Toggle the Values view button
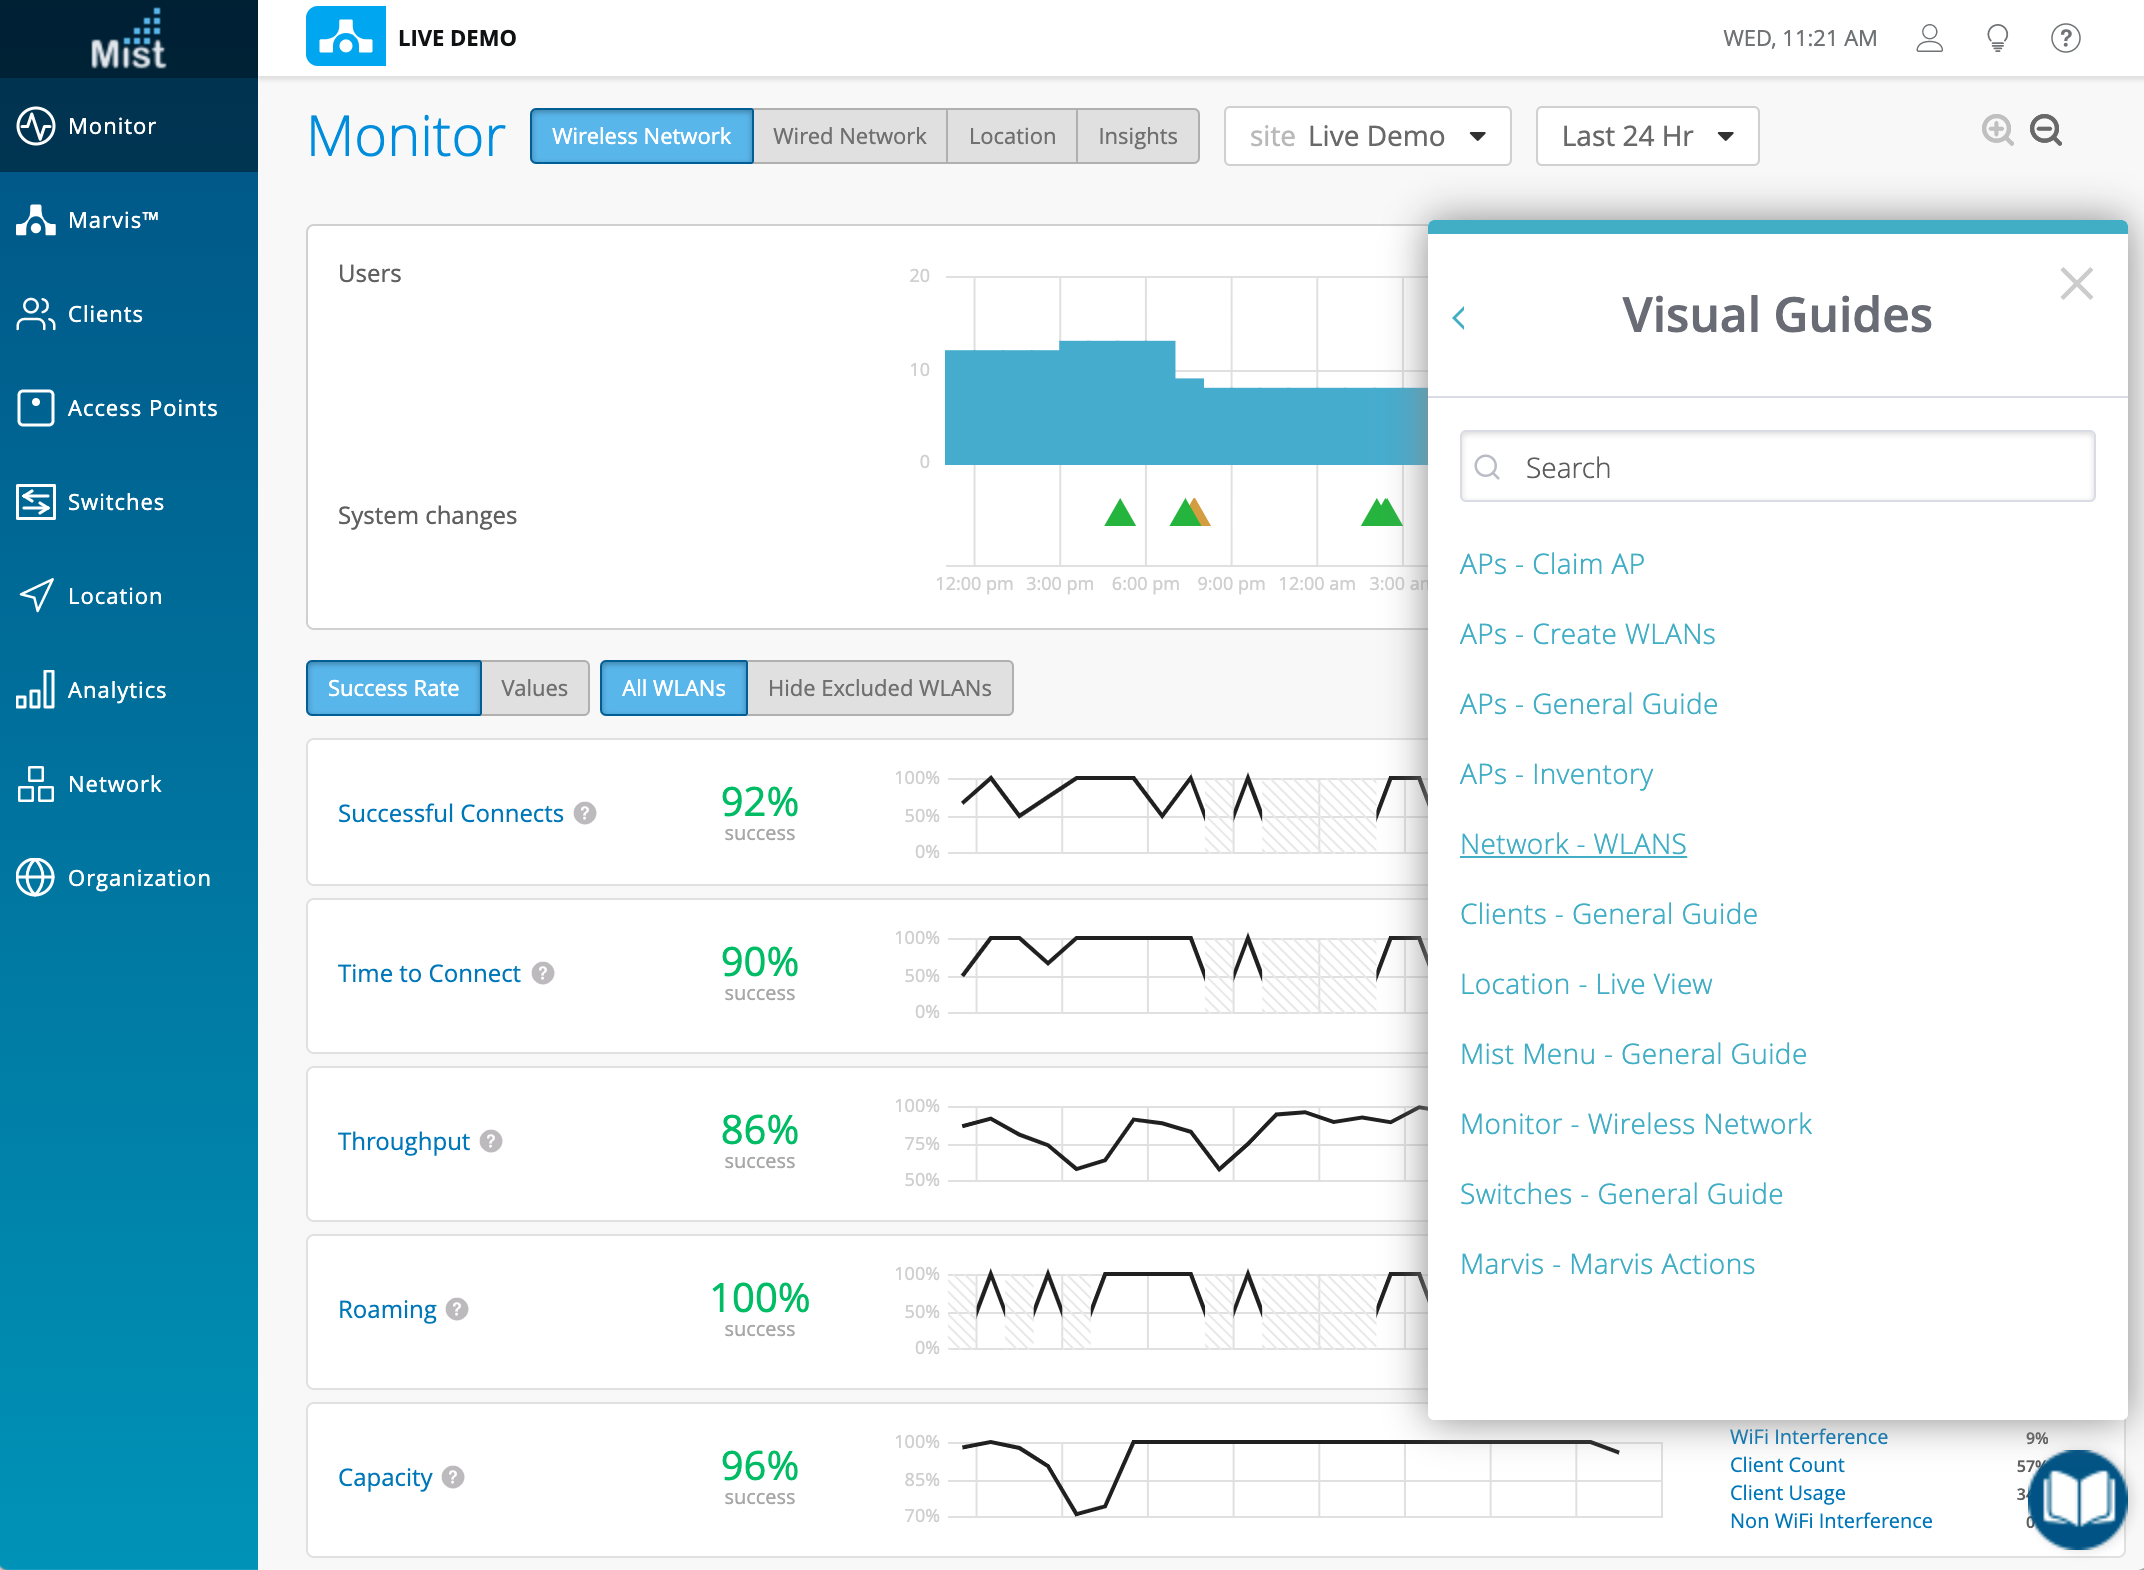The width and height of the screenshot is (2144, 1570). tap(534, 688)
